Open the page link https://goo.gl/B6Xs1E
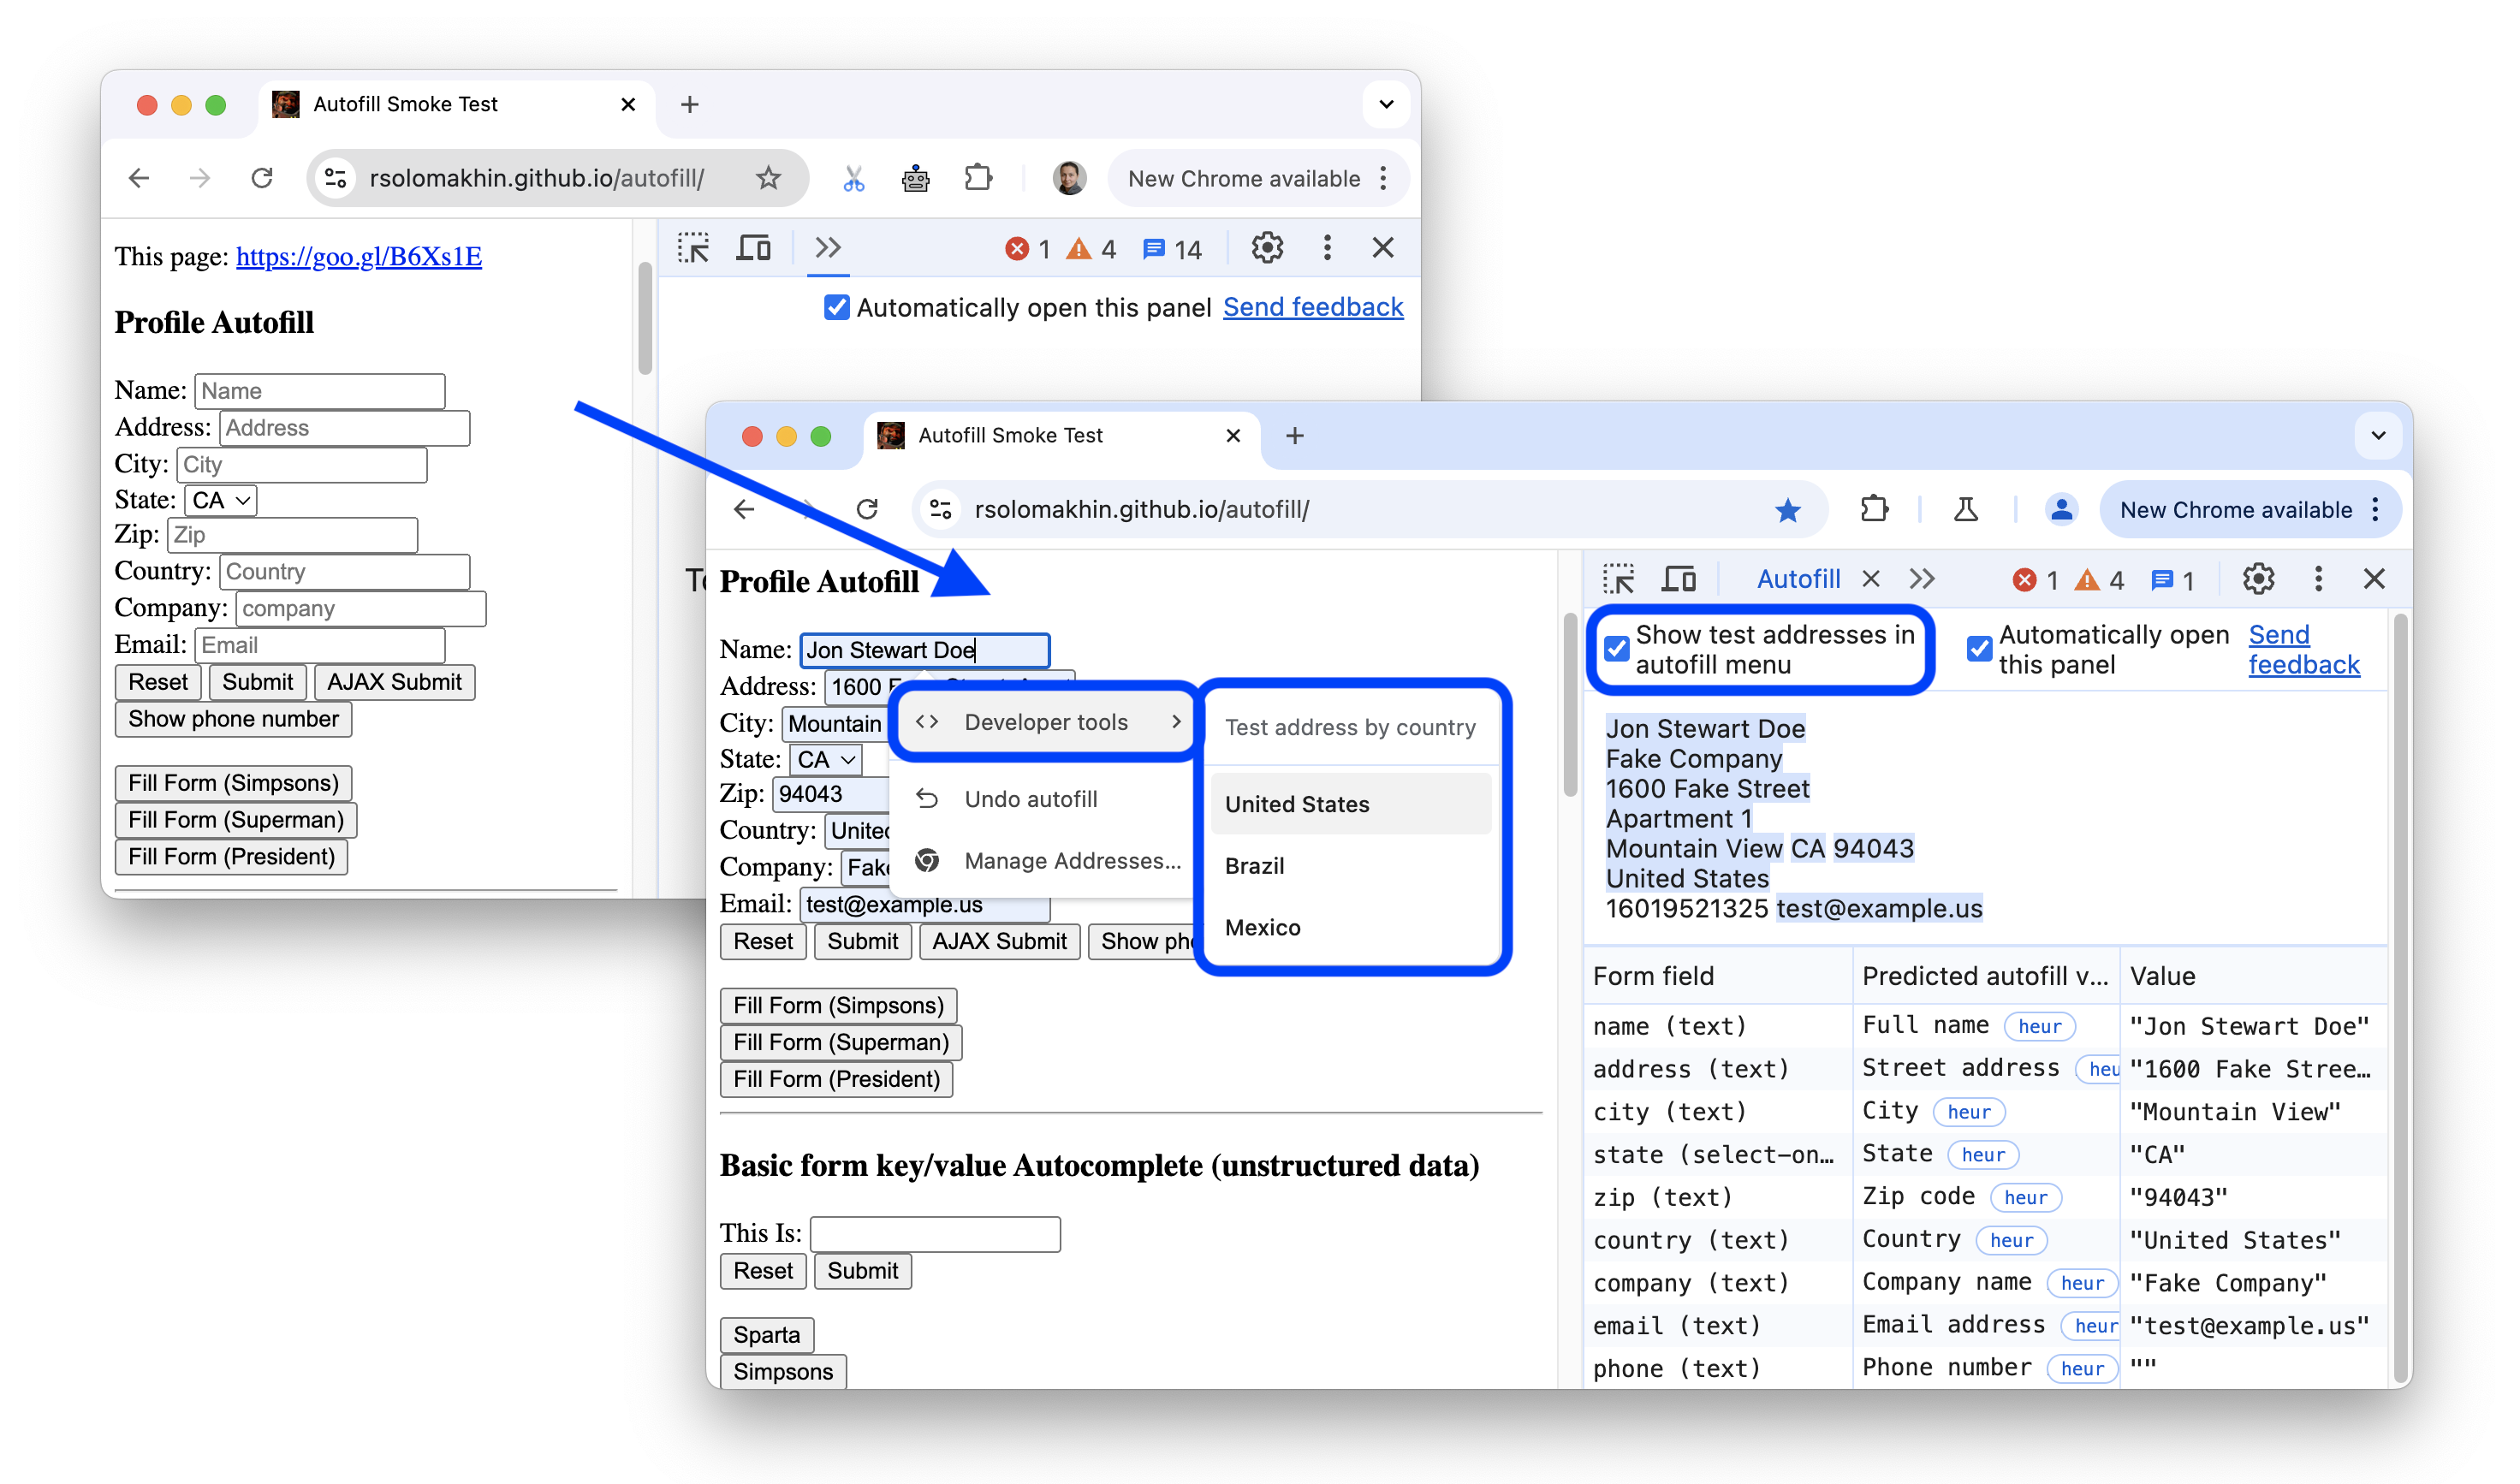The image size is (2520, 1484). coord(357,256)
